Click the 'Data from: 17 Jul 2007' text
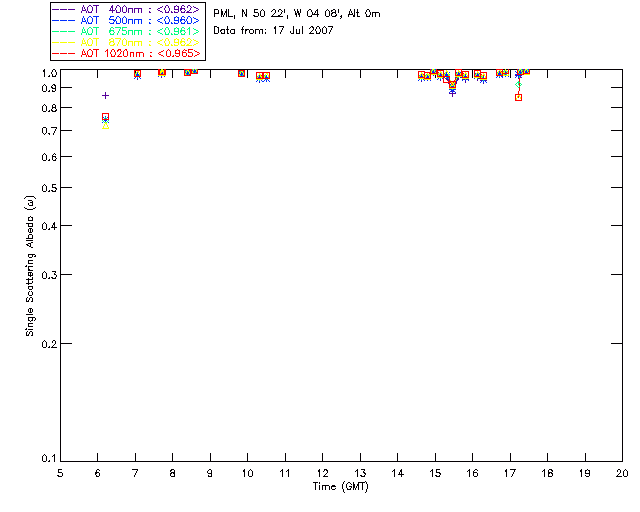Image resolution: width=640 pixels, height=512 pixels. tap(273, 30)
